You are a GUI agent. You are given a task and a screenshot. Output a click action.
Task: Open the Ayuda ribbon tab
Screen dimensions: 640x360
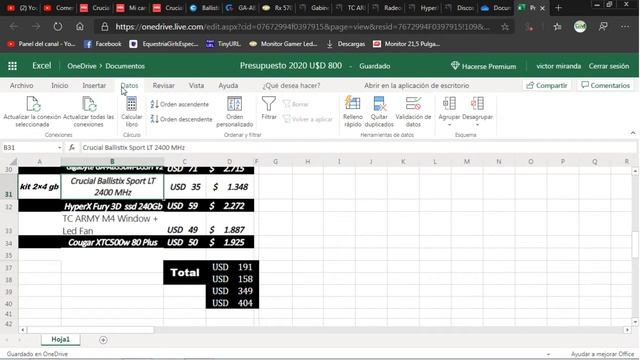coord(228,85)
